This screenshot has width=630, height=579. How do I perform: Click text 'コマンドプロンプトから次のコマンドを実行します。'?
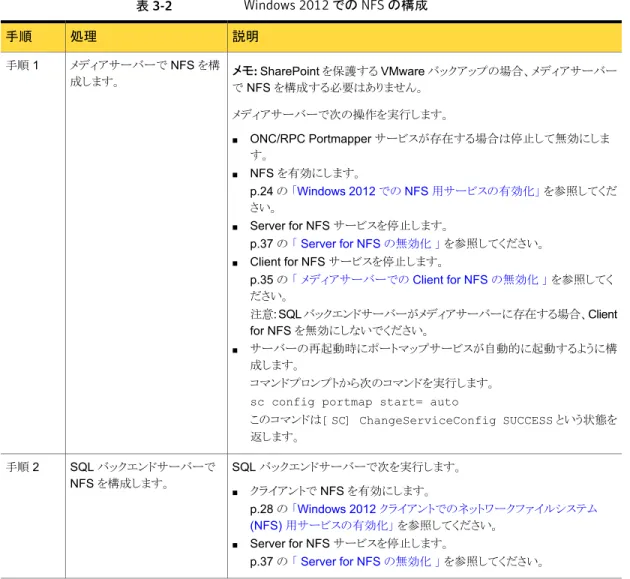click(372, 383)
